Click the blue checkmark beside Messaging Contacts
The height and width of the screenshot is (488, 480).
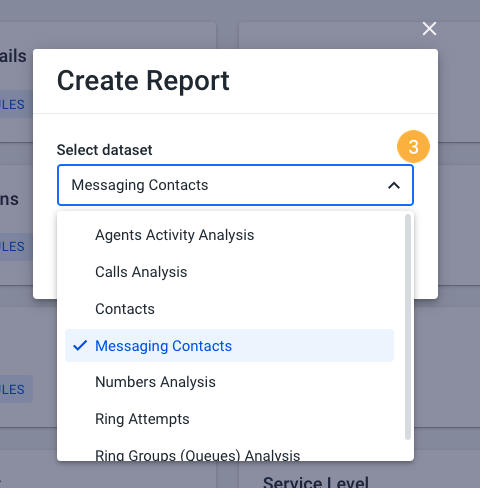(x=80, y=346)
